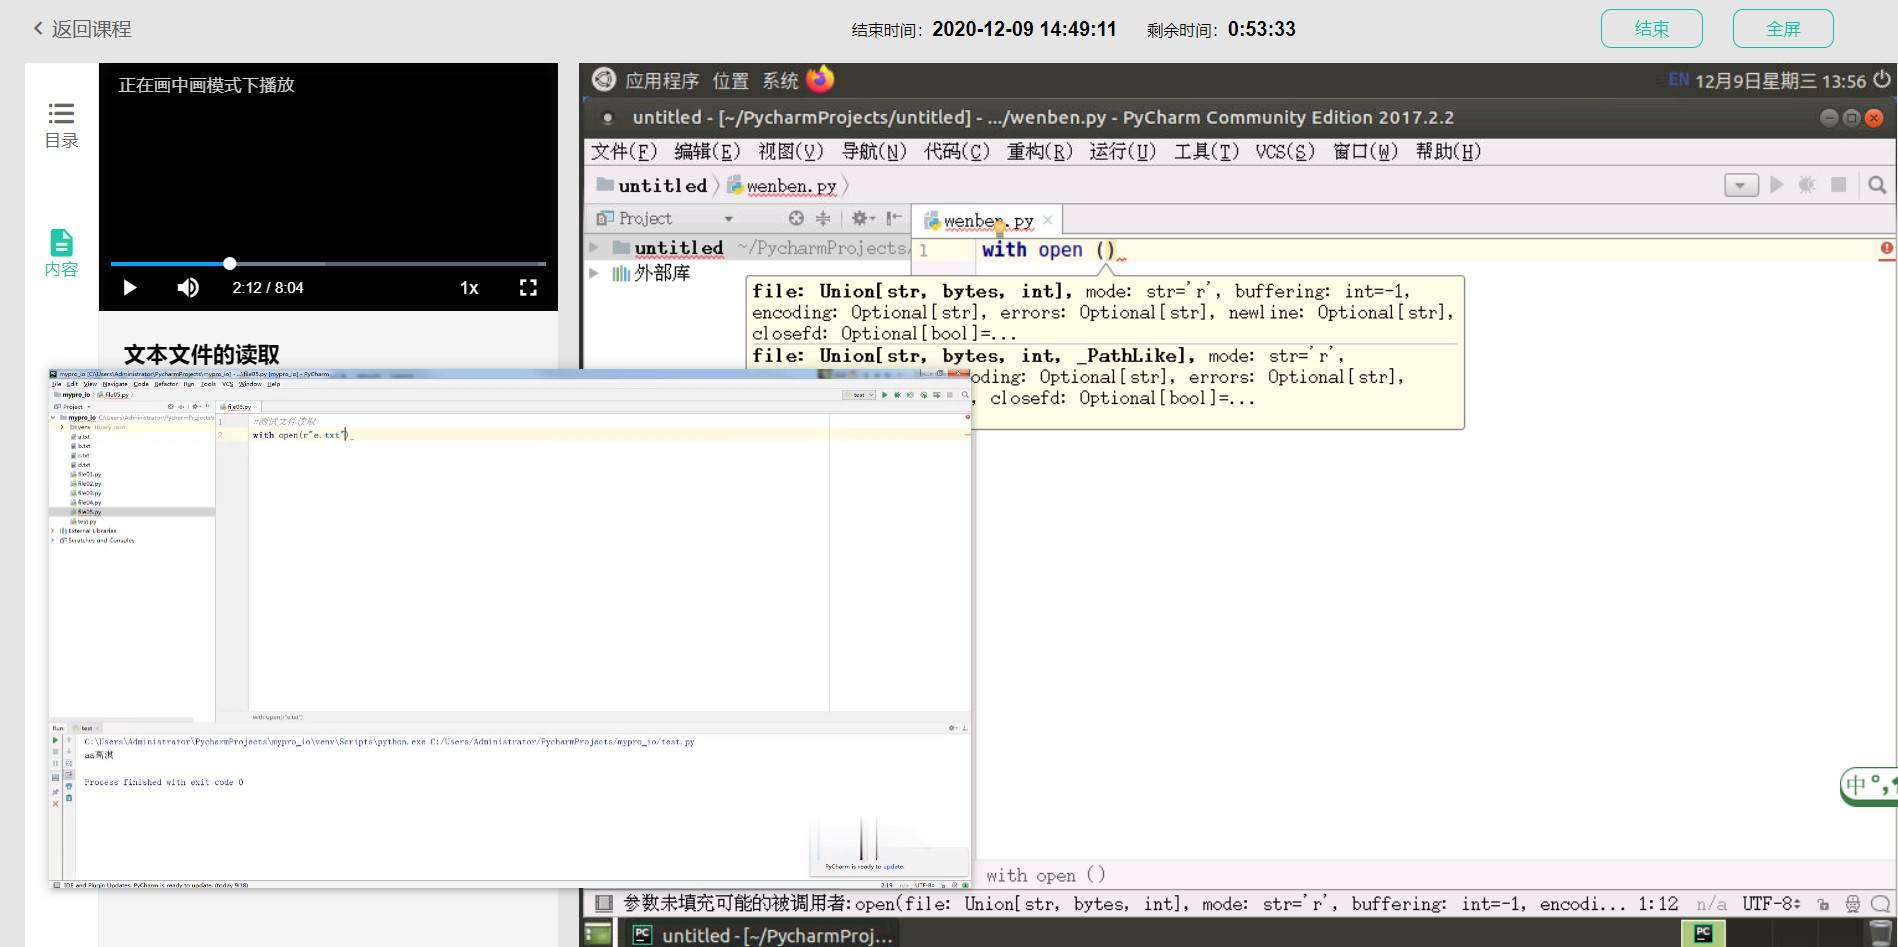1898x947 pixels.
Task: Close the wenben.py editor tab
Action: tap(1047, 220)
